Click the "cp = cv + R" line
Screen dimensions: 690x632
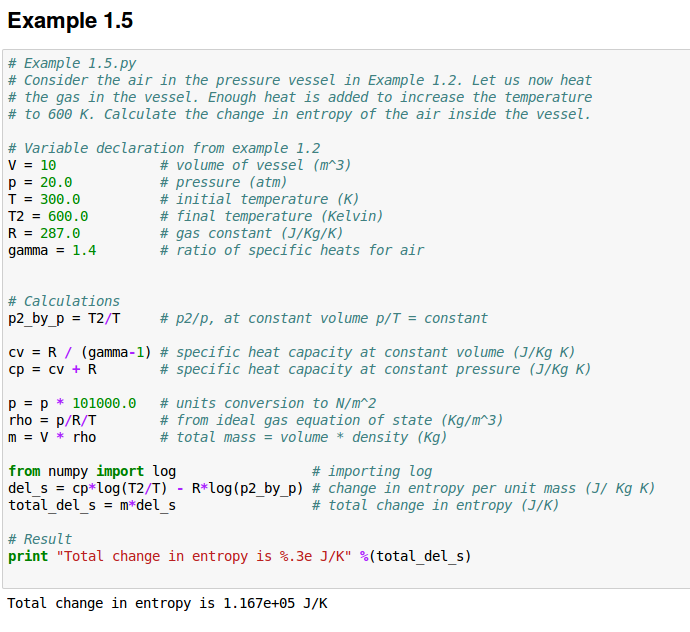pos(52,369)
